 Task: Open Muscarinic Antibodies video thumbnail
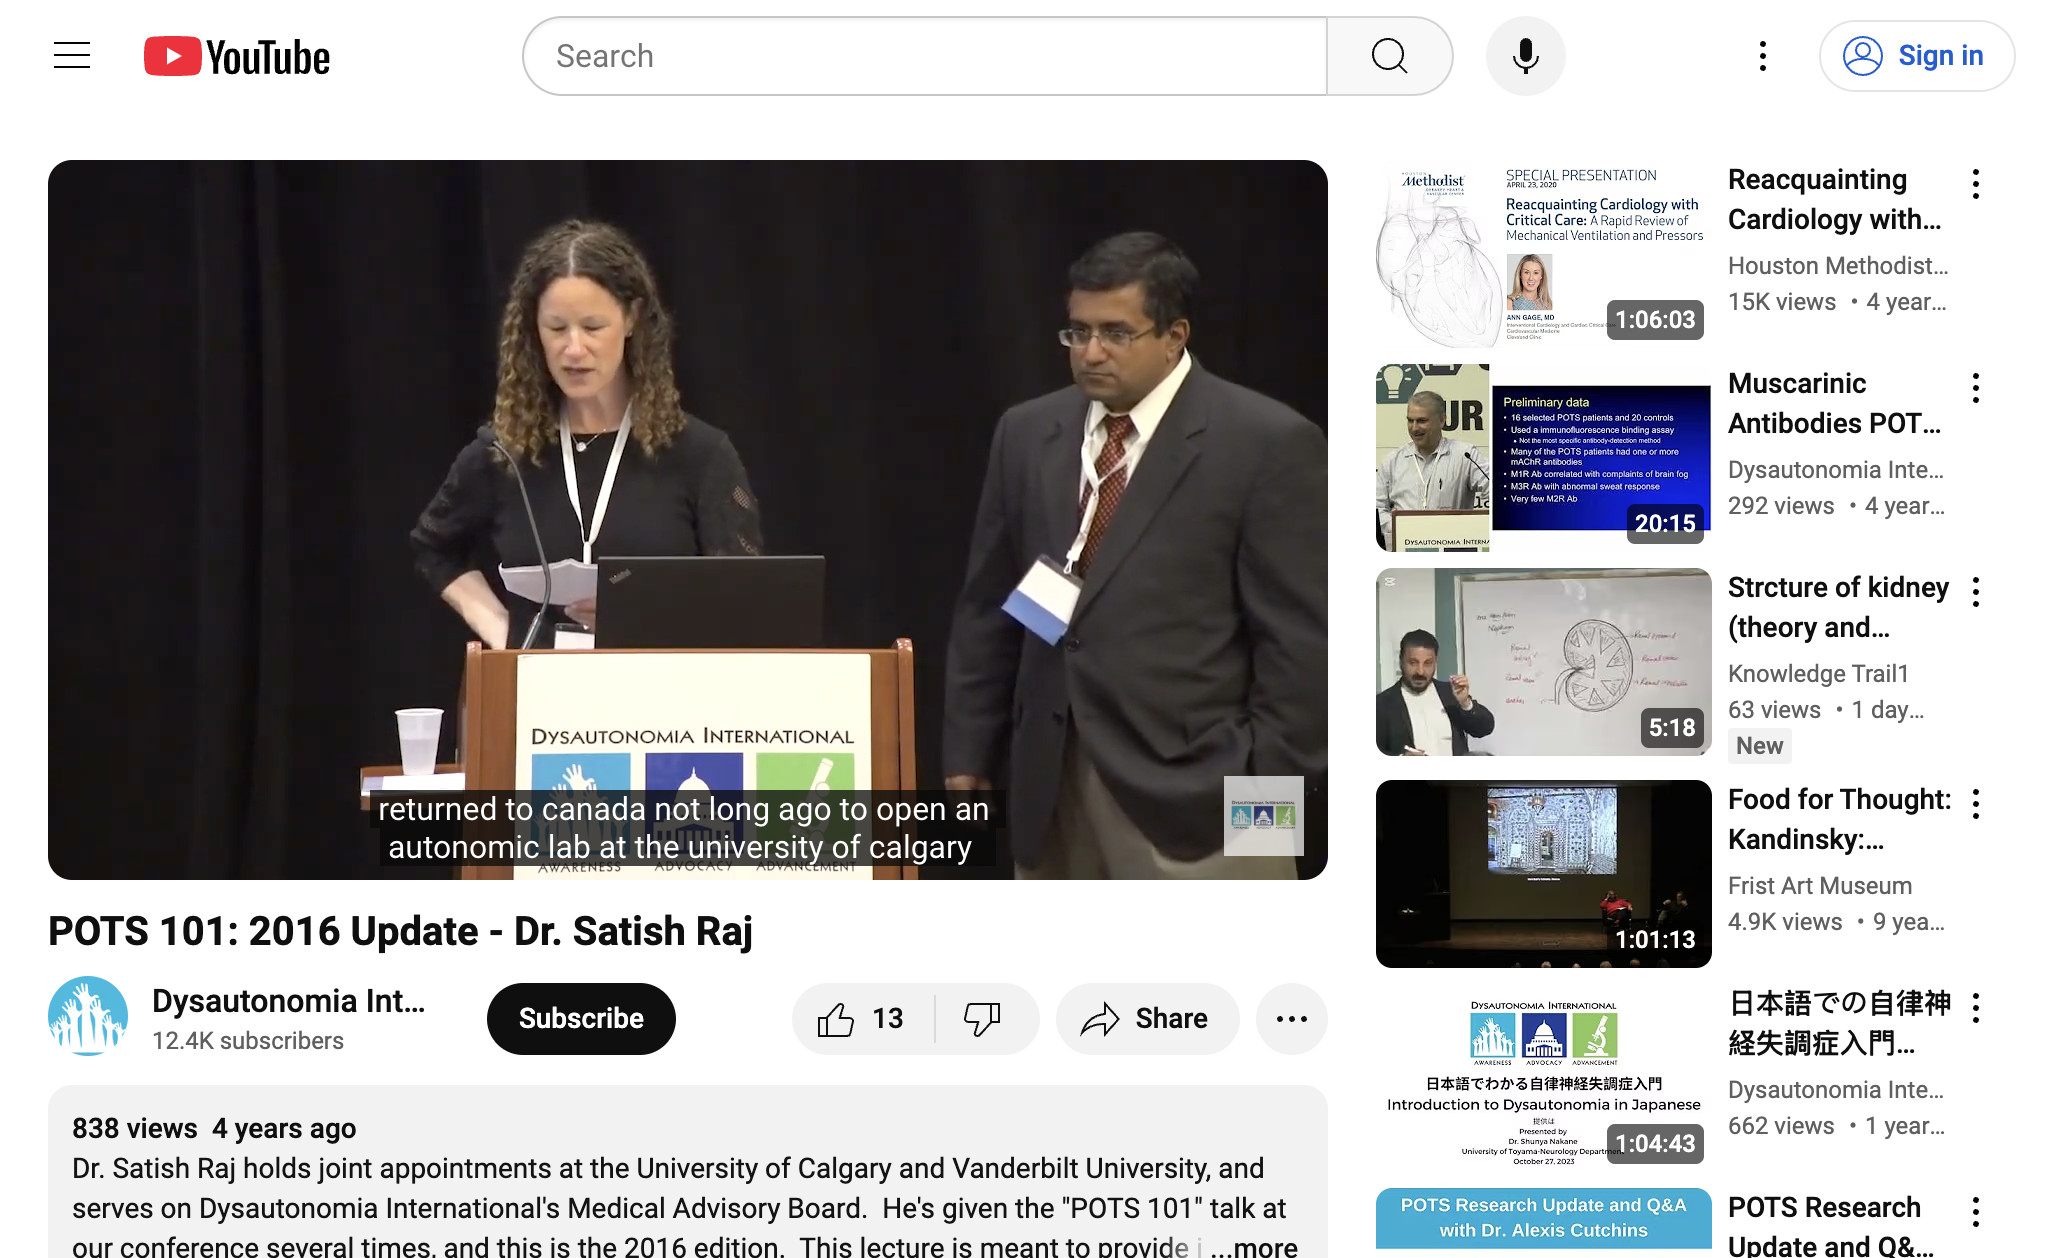[1543, 458]
